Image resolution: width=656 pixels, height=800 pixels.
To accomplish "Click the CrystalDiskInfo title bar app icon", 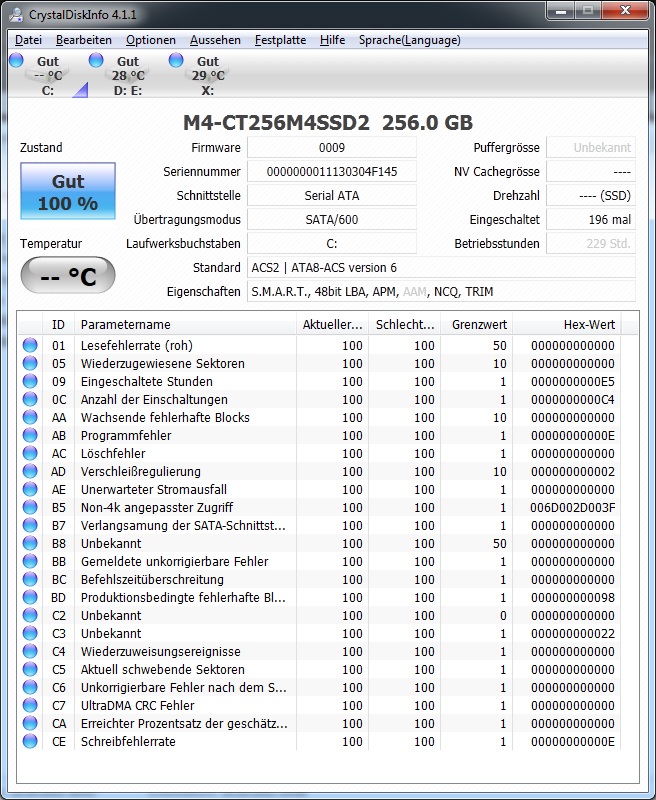I will pyautogui.click(x=16, y=14).
